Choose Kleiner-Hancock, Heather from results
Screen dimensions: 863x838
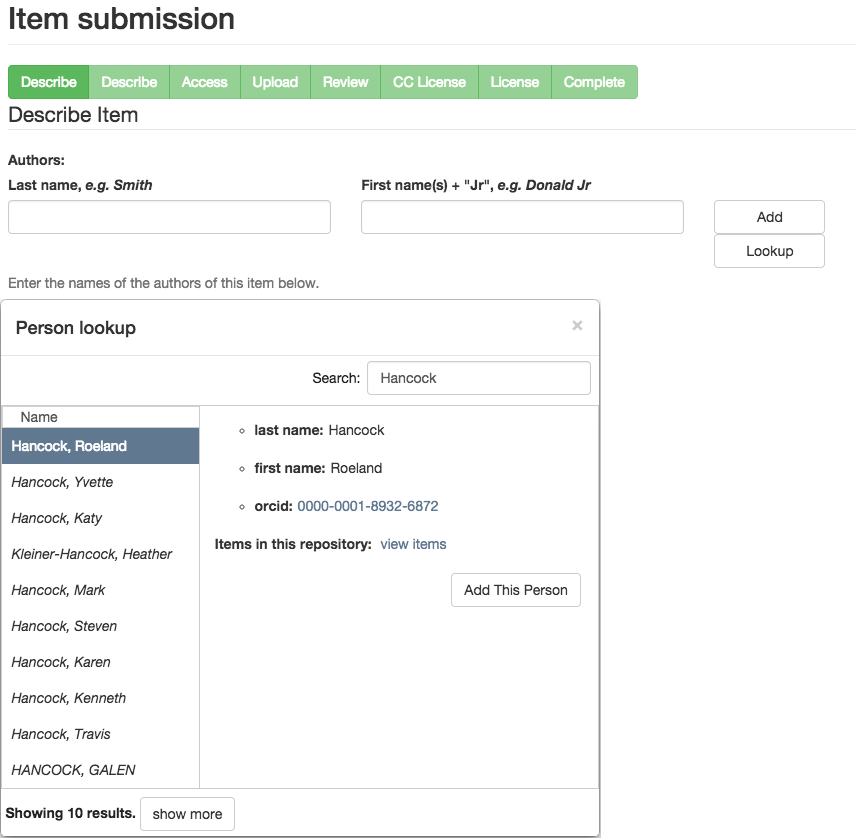click(x=91, y=554)
